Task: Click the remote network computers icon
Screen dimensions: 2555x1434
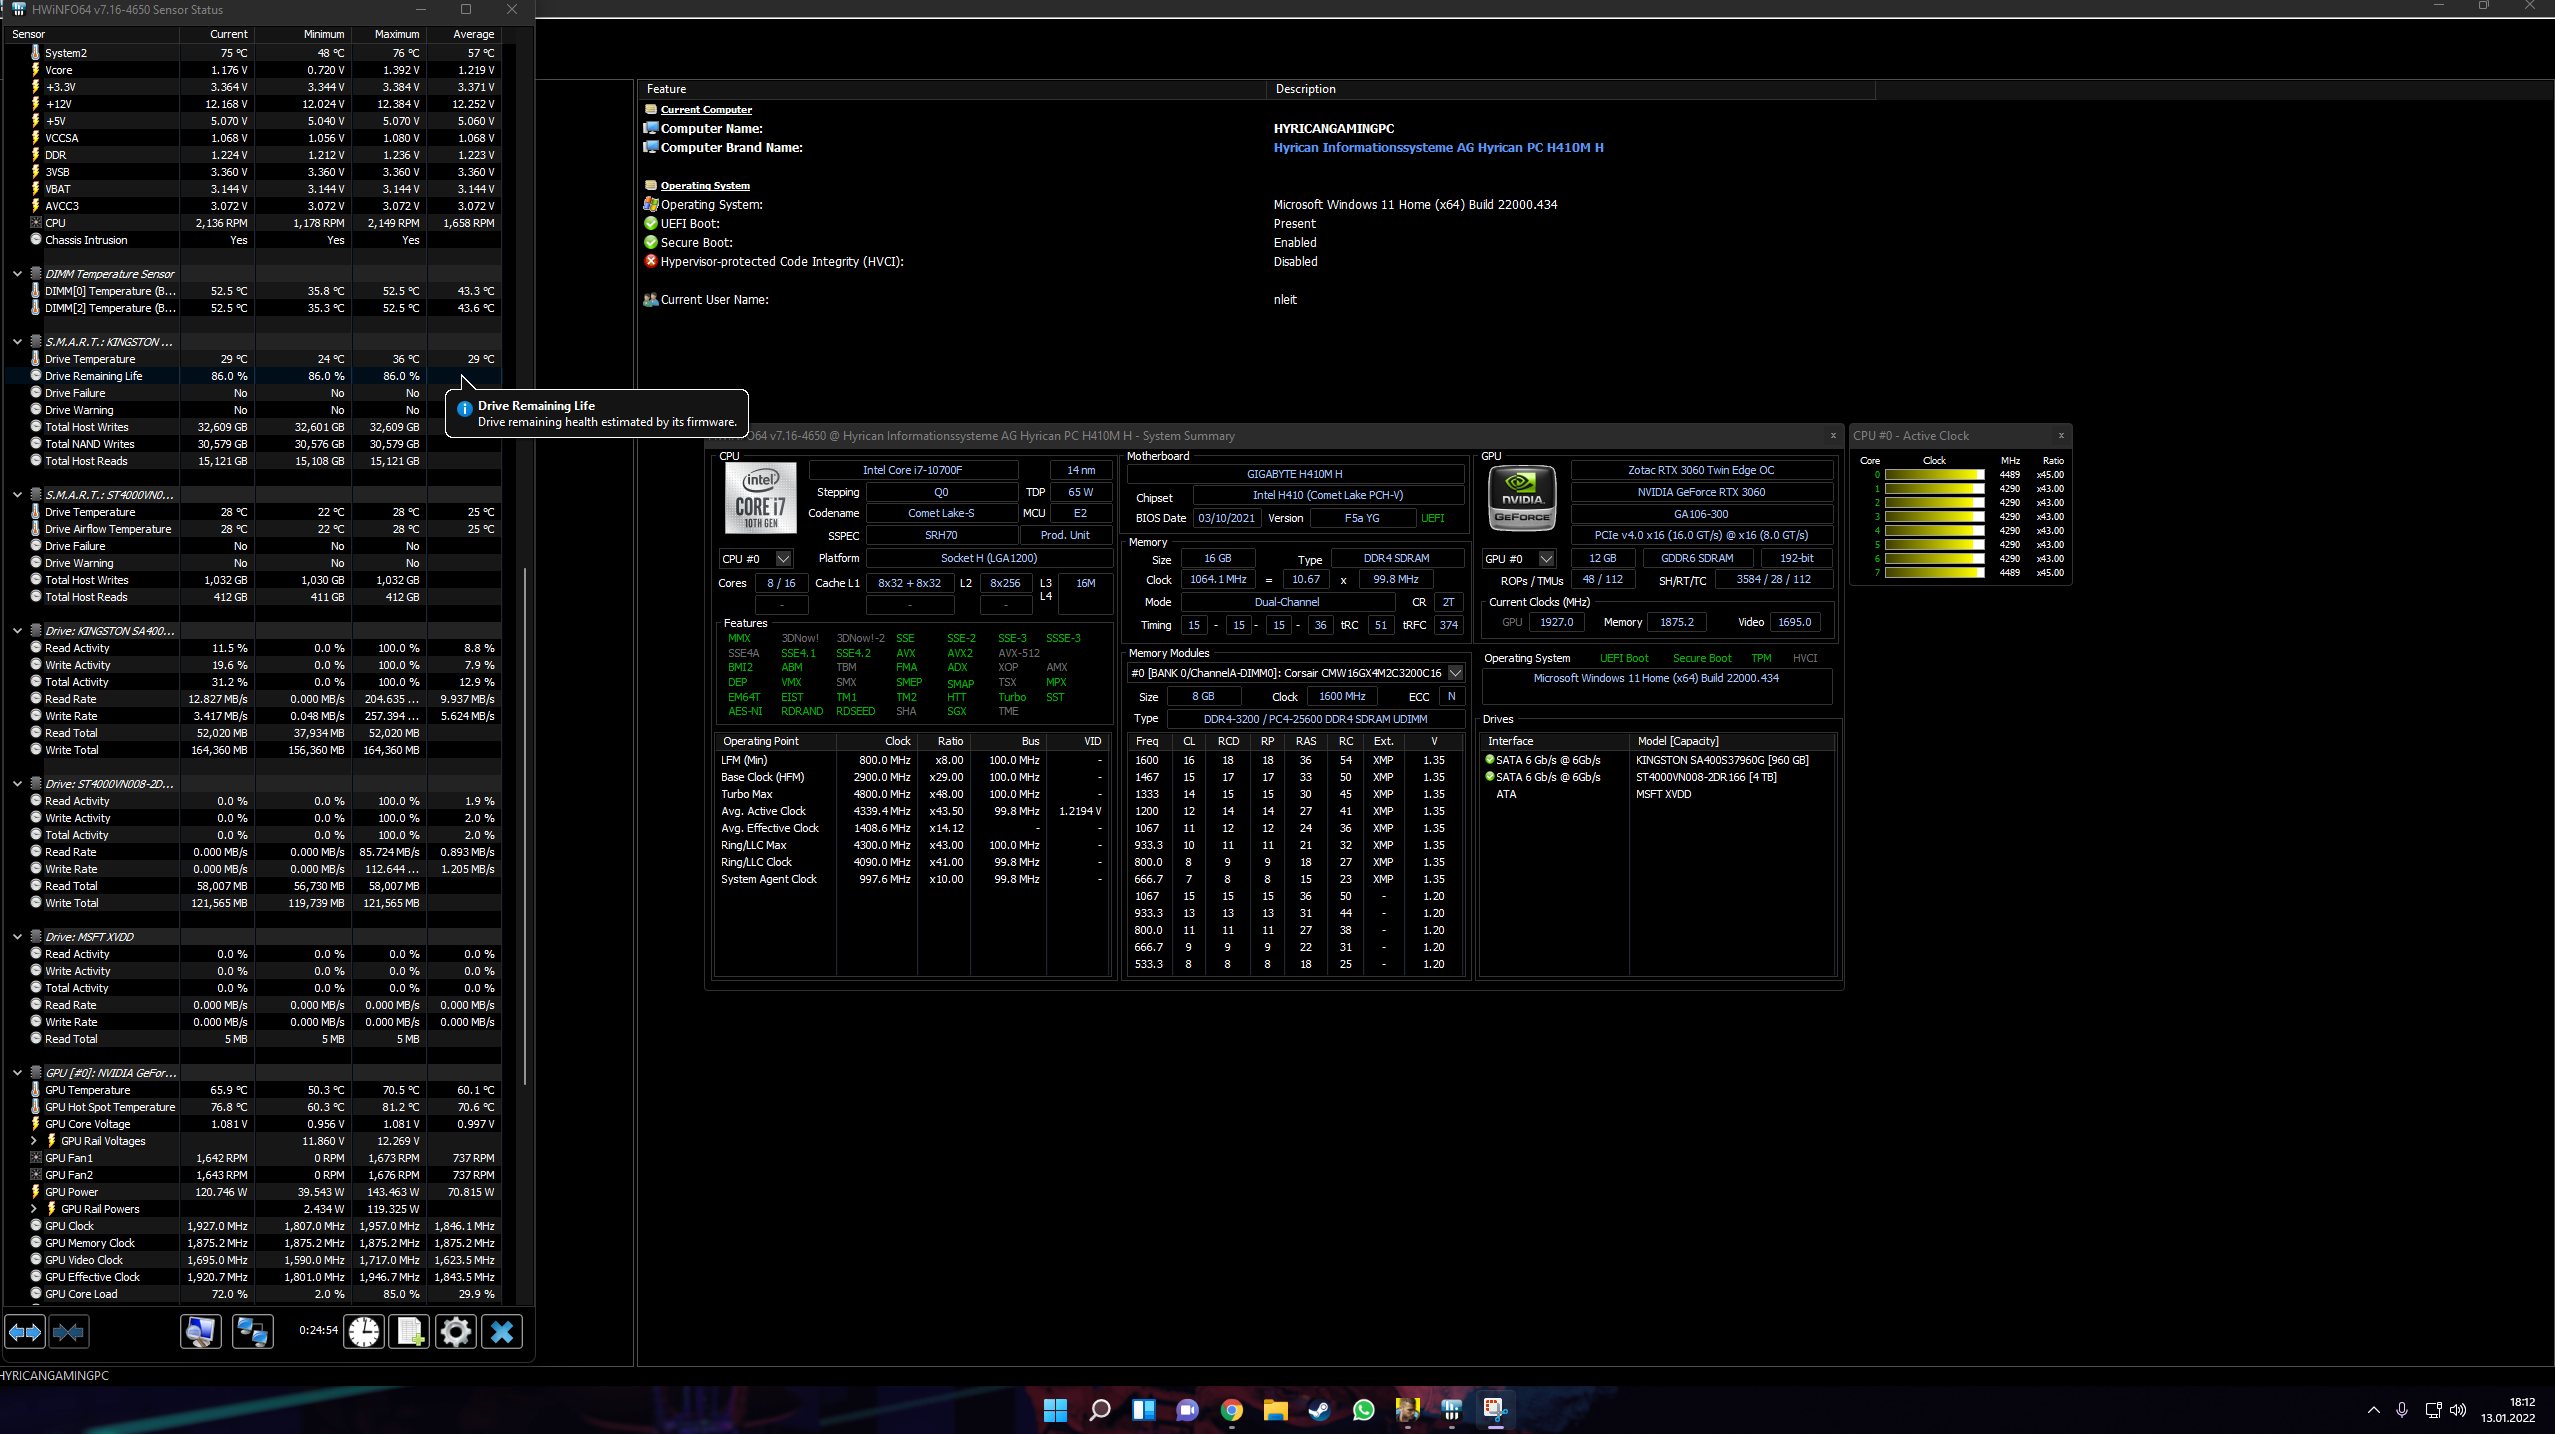Action: [x=252, y=1332]
